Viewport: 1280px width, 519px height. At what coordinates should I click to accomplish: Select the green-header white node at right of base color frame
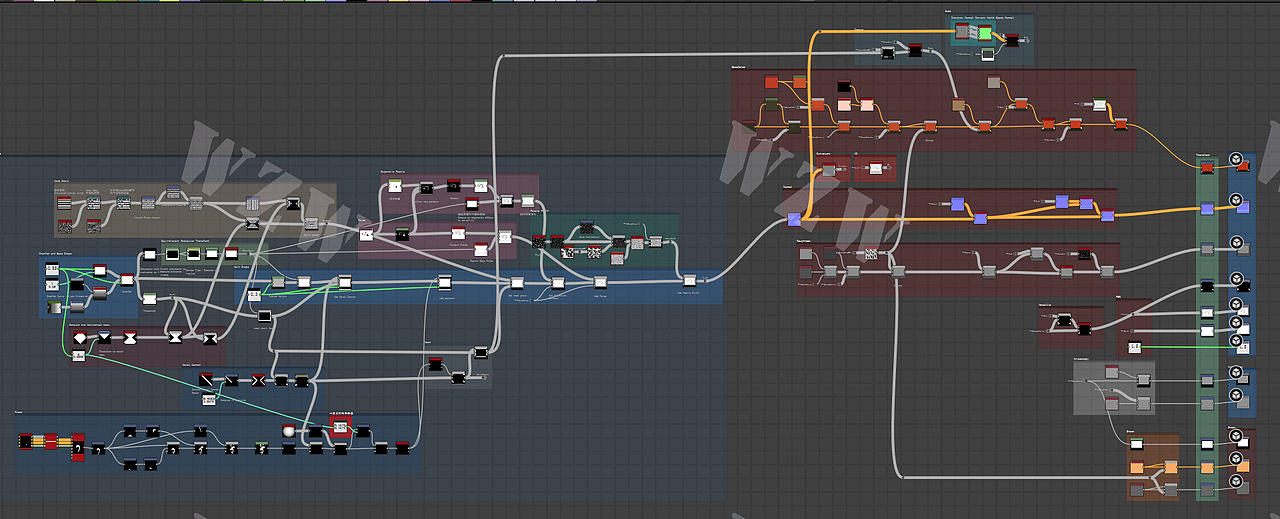(x=1099, y=104)
